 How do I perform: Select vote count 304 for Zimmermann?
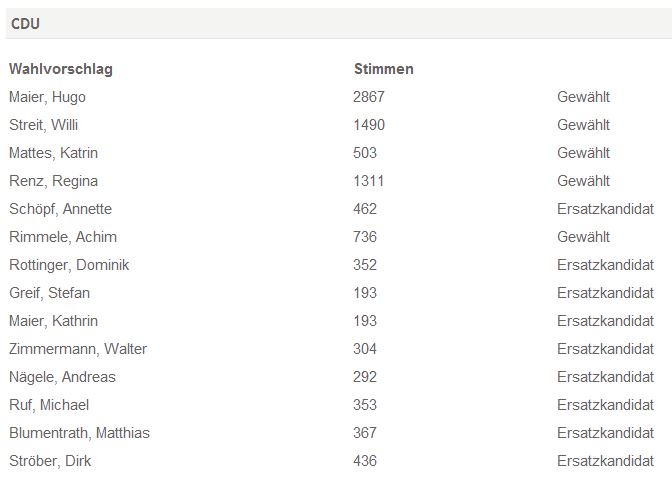pyautogui.click(x=365, y=349)
